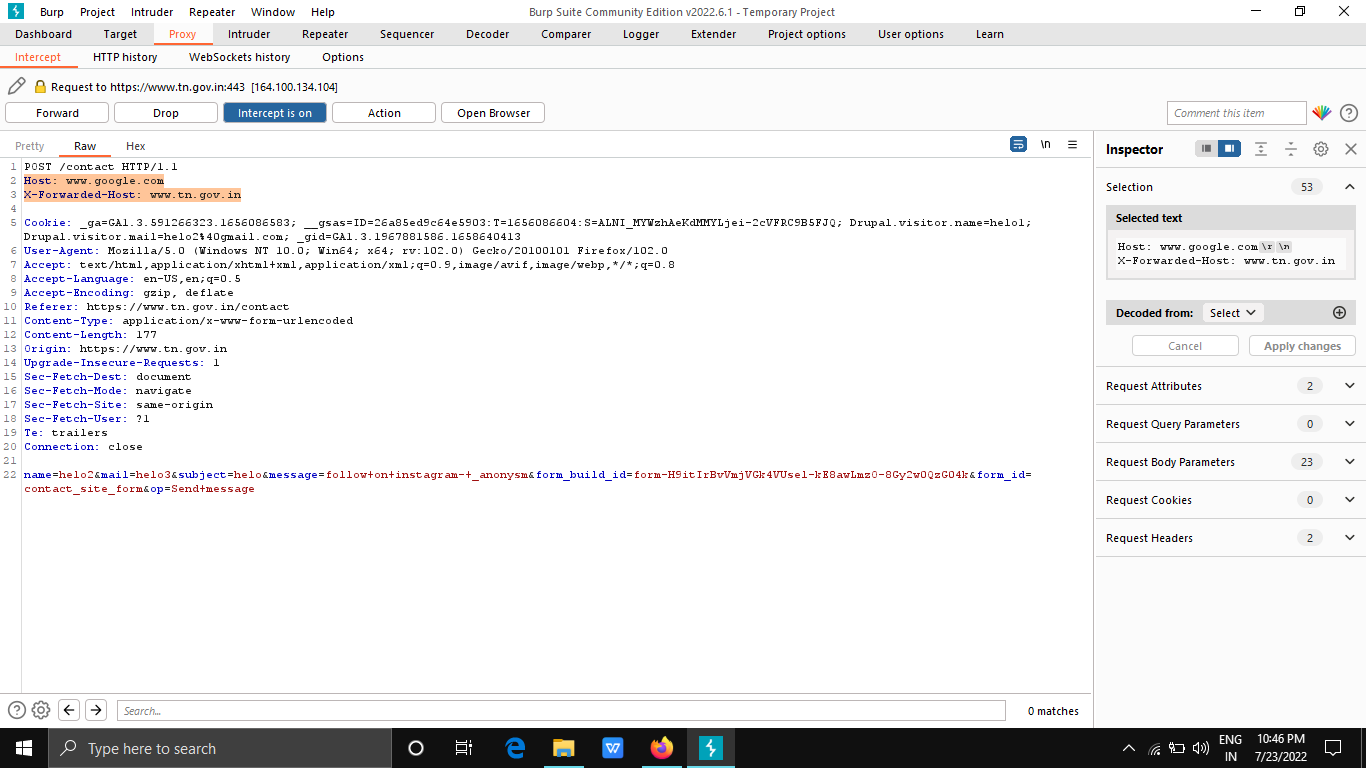The image size is (1366, 768).
Task: Turn off Intercept is on button
Action: [275, 113]
